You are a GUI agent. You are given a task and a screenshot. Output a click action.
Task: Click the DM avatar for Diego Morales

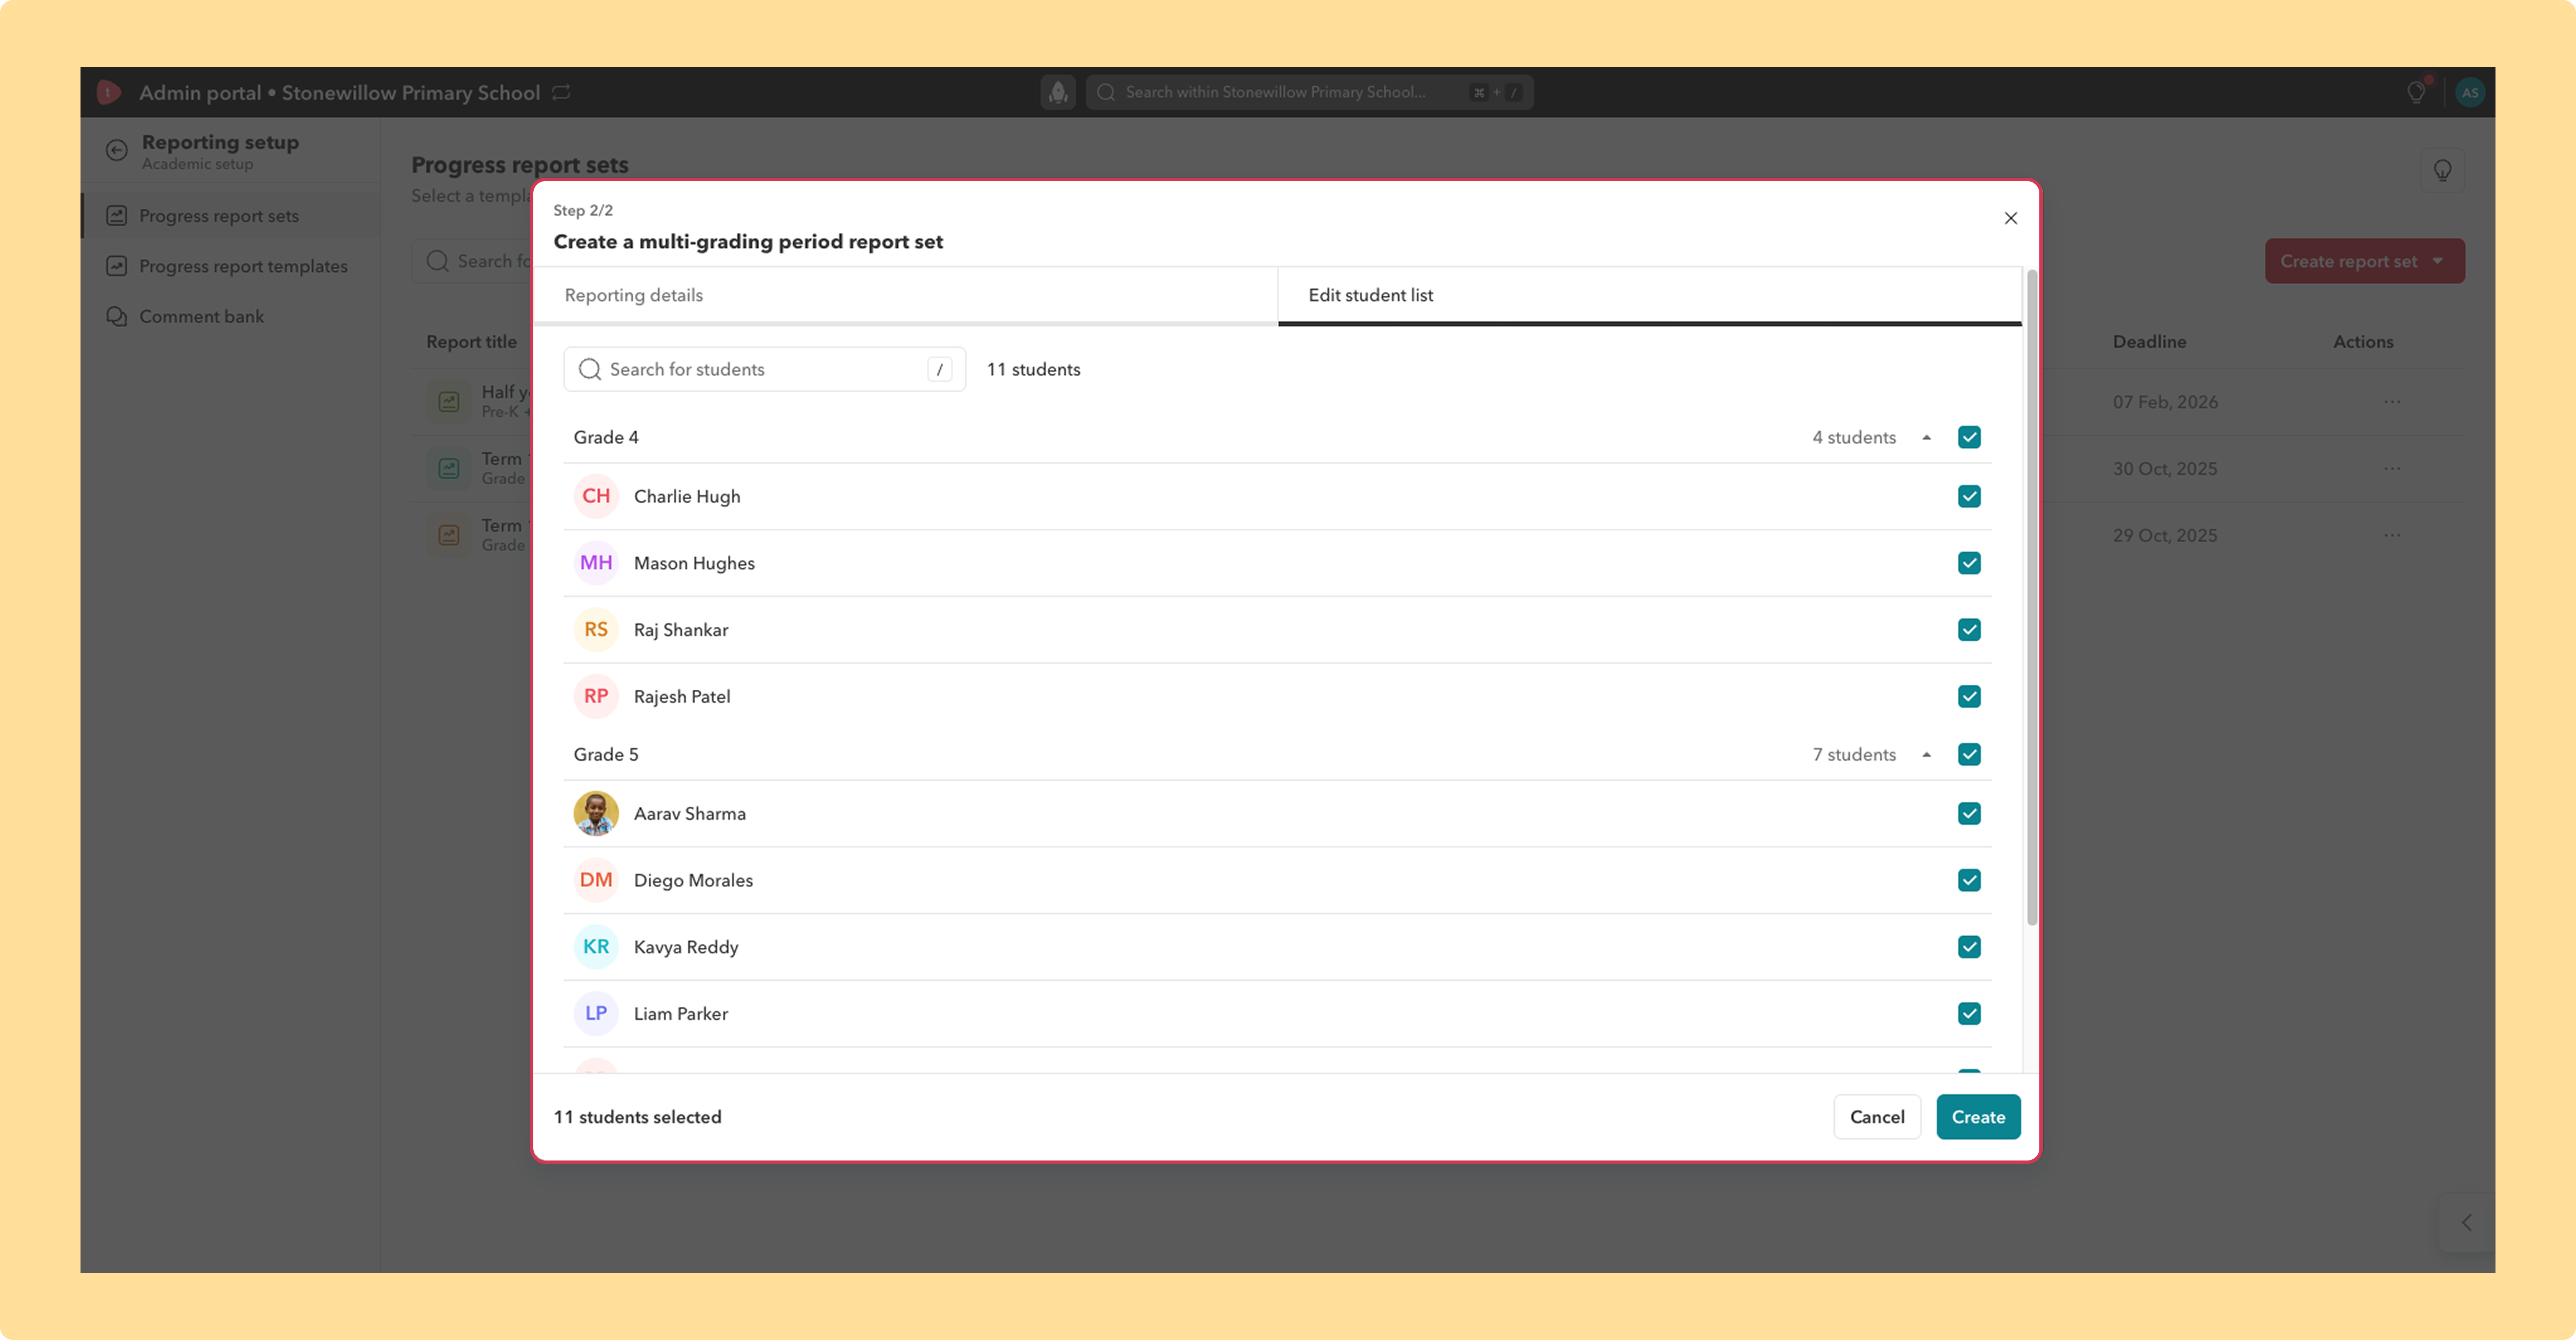point(596,880)
